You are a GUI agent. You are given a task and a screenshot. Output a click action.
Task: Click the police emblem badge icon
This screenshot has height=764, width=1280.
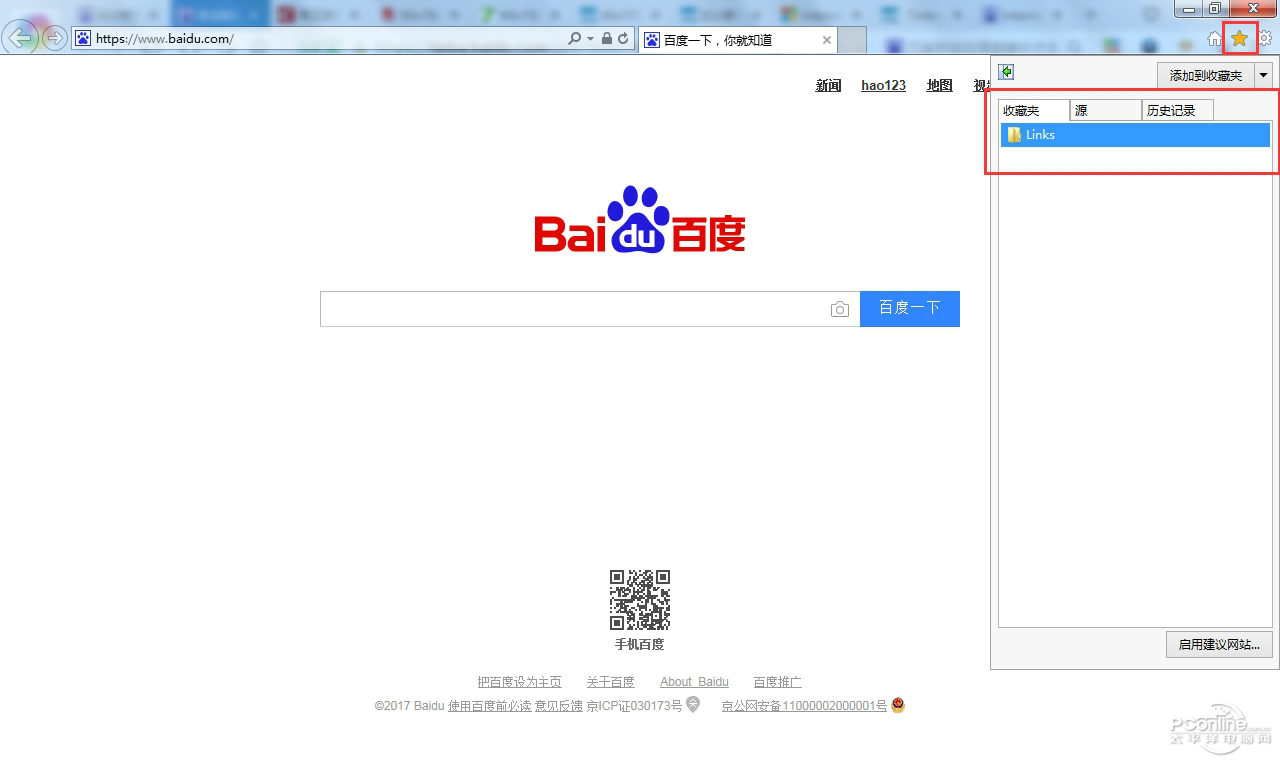click(x=898, y=705)
